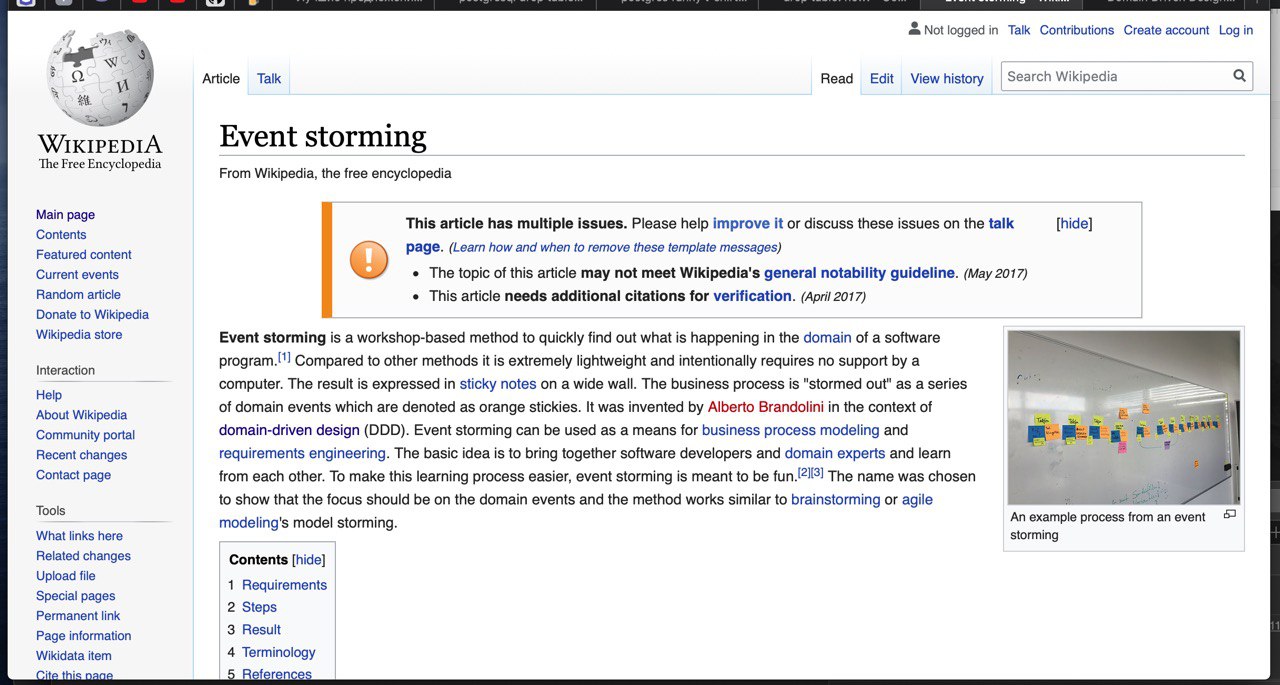Click the enlarge icon under the thumbnail
Screen dimensions: 1280x685
tap(1230, 515)
